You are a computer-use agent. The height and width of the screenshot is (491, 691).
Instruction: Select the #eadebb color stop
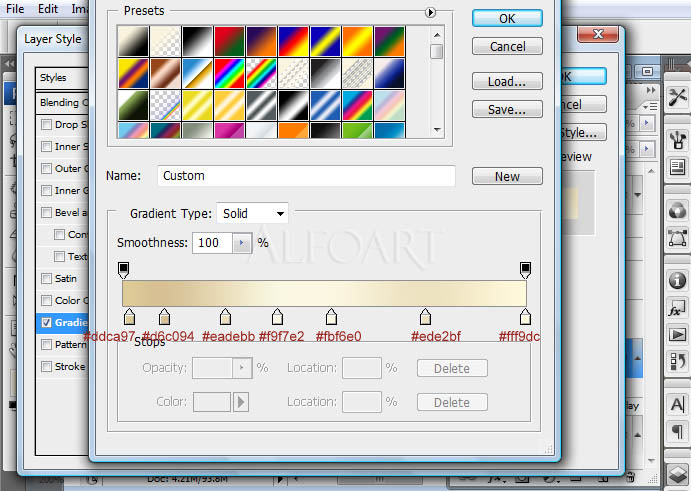pyautogui.click(x=225, y=317)
